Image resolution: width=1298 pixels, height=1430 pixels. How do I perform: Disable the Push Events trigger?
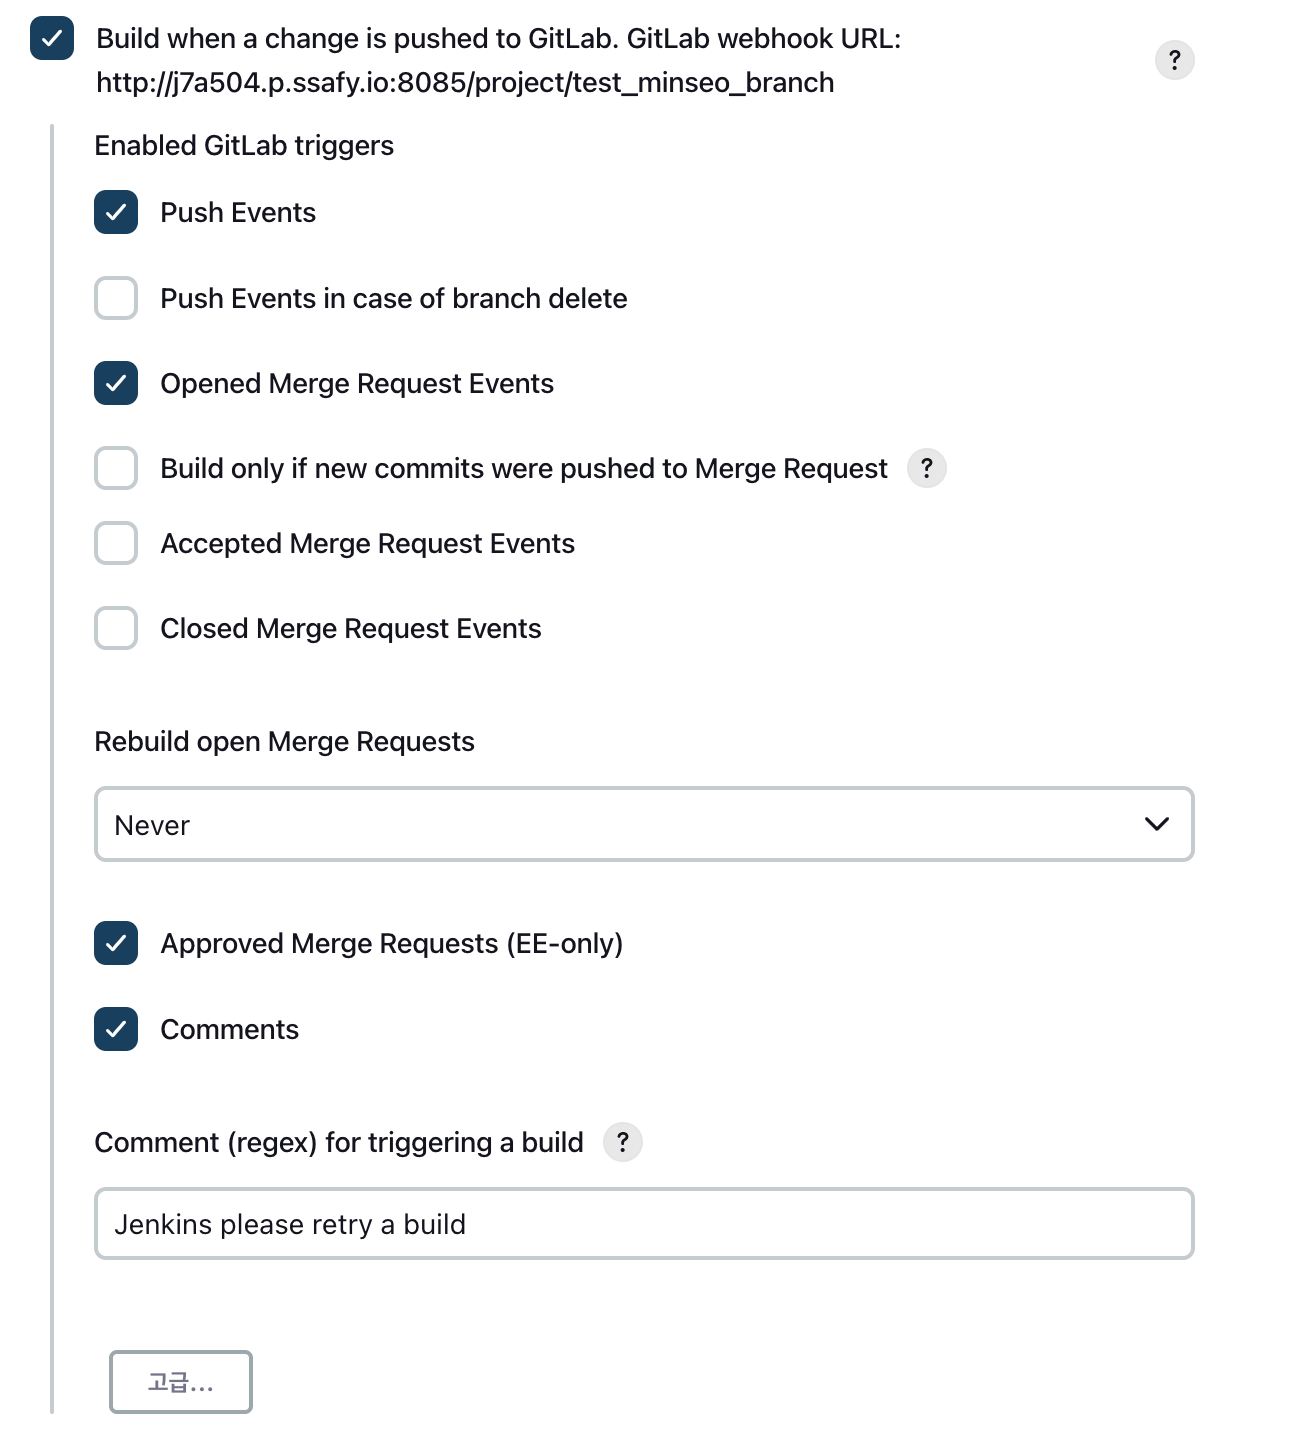coord(116,212)
